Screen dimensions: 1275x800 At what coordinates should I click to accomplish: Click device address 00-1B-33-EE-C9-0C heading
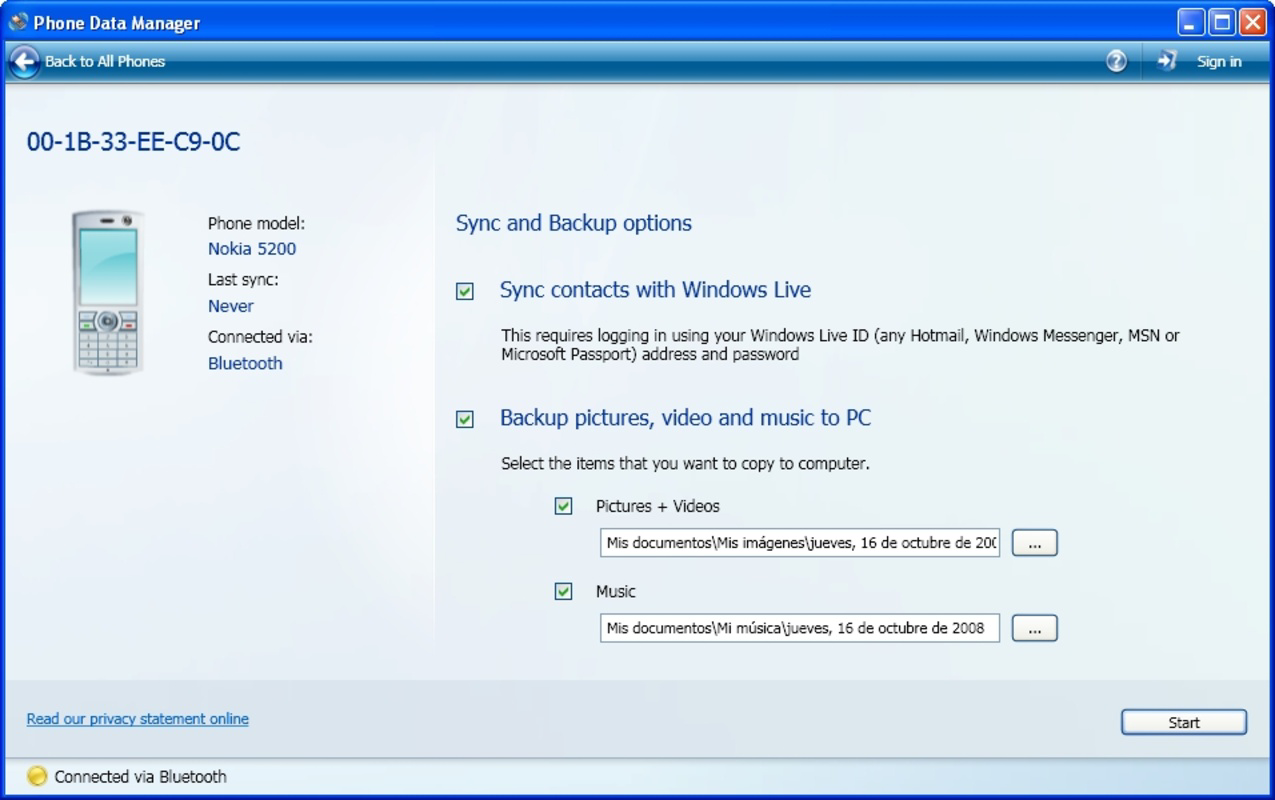(133, 142)
